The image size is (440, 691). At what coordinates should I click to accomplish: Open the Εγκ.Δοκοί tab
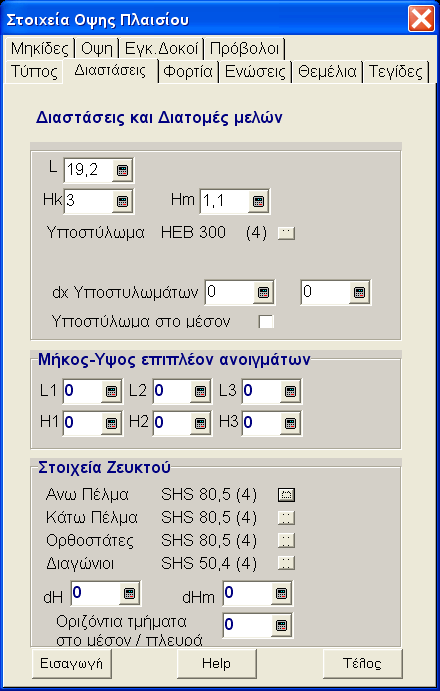(x=161, y=48)
